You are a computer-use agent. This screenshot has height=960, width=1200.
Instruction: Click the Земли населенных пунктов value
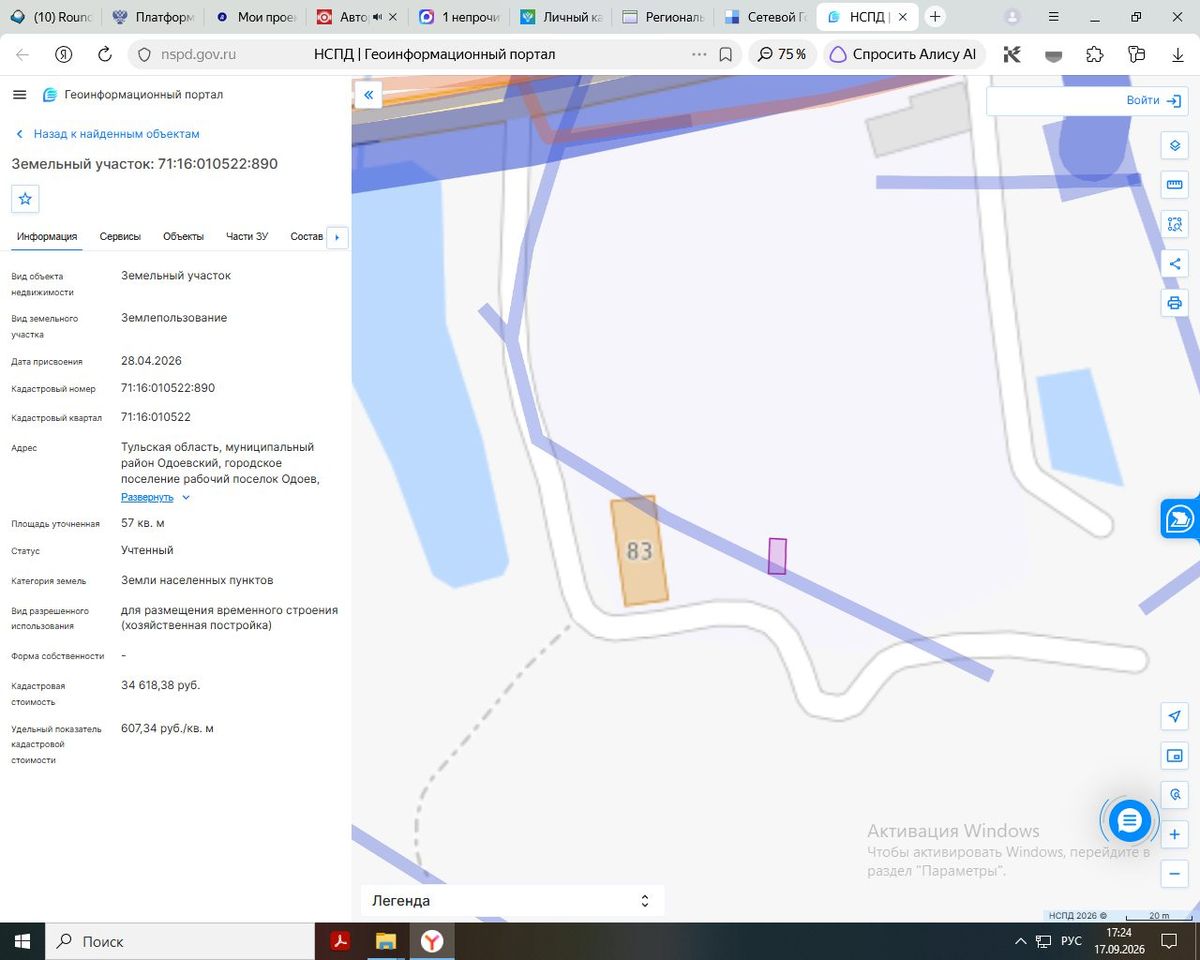click(197, 580)
